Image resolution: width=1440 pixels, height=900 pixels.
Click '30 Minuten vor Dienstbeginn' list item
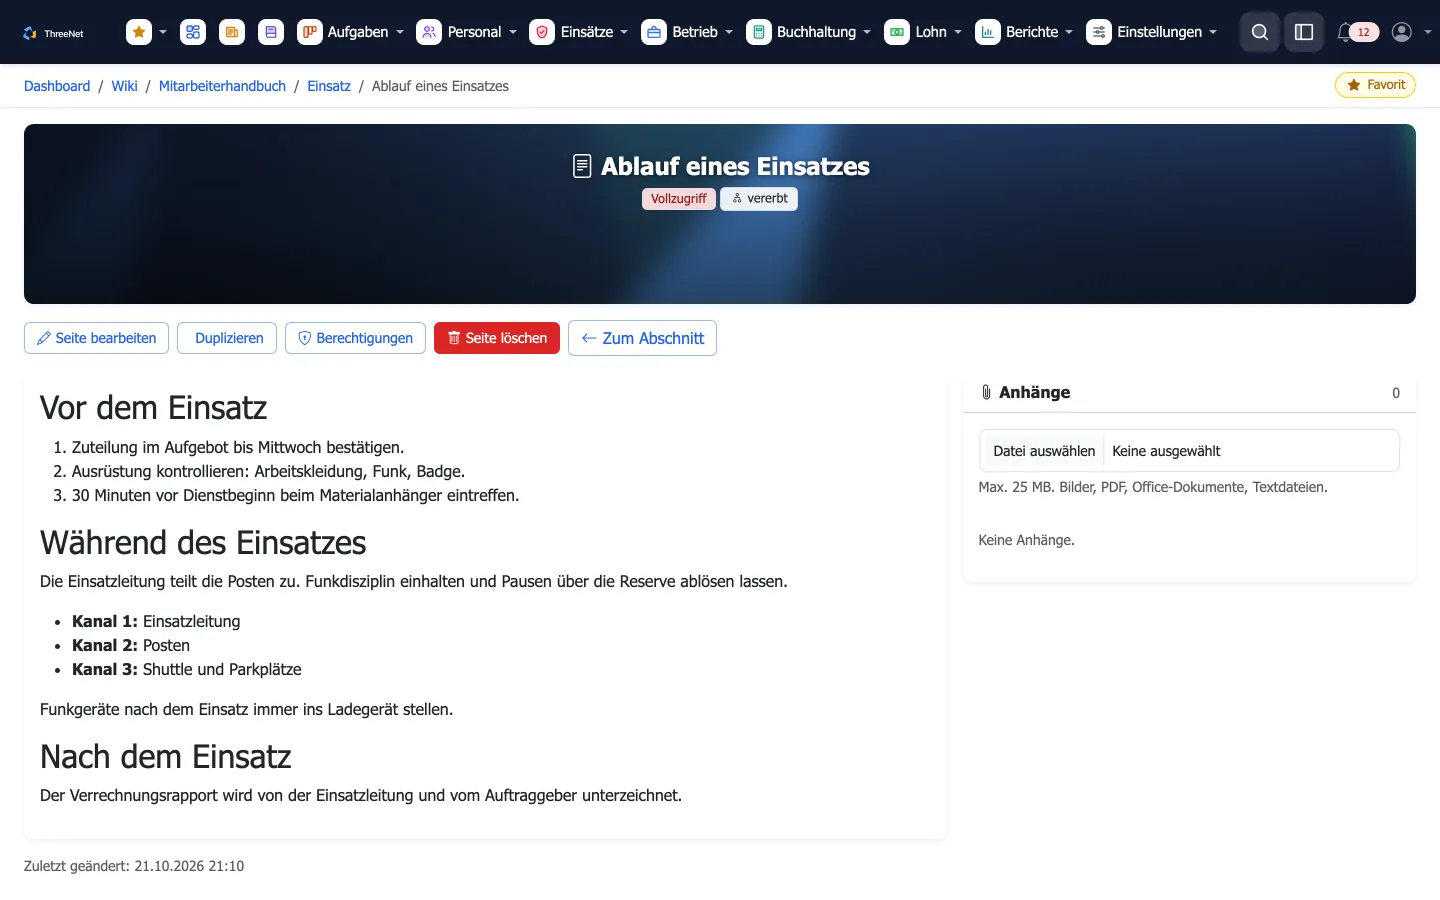(x=295, y=495)
